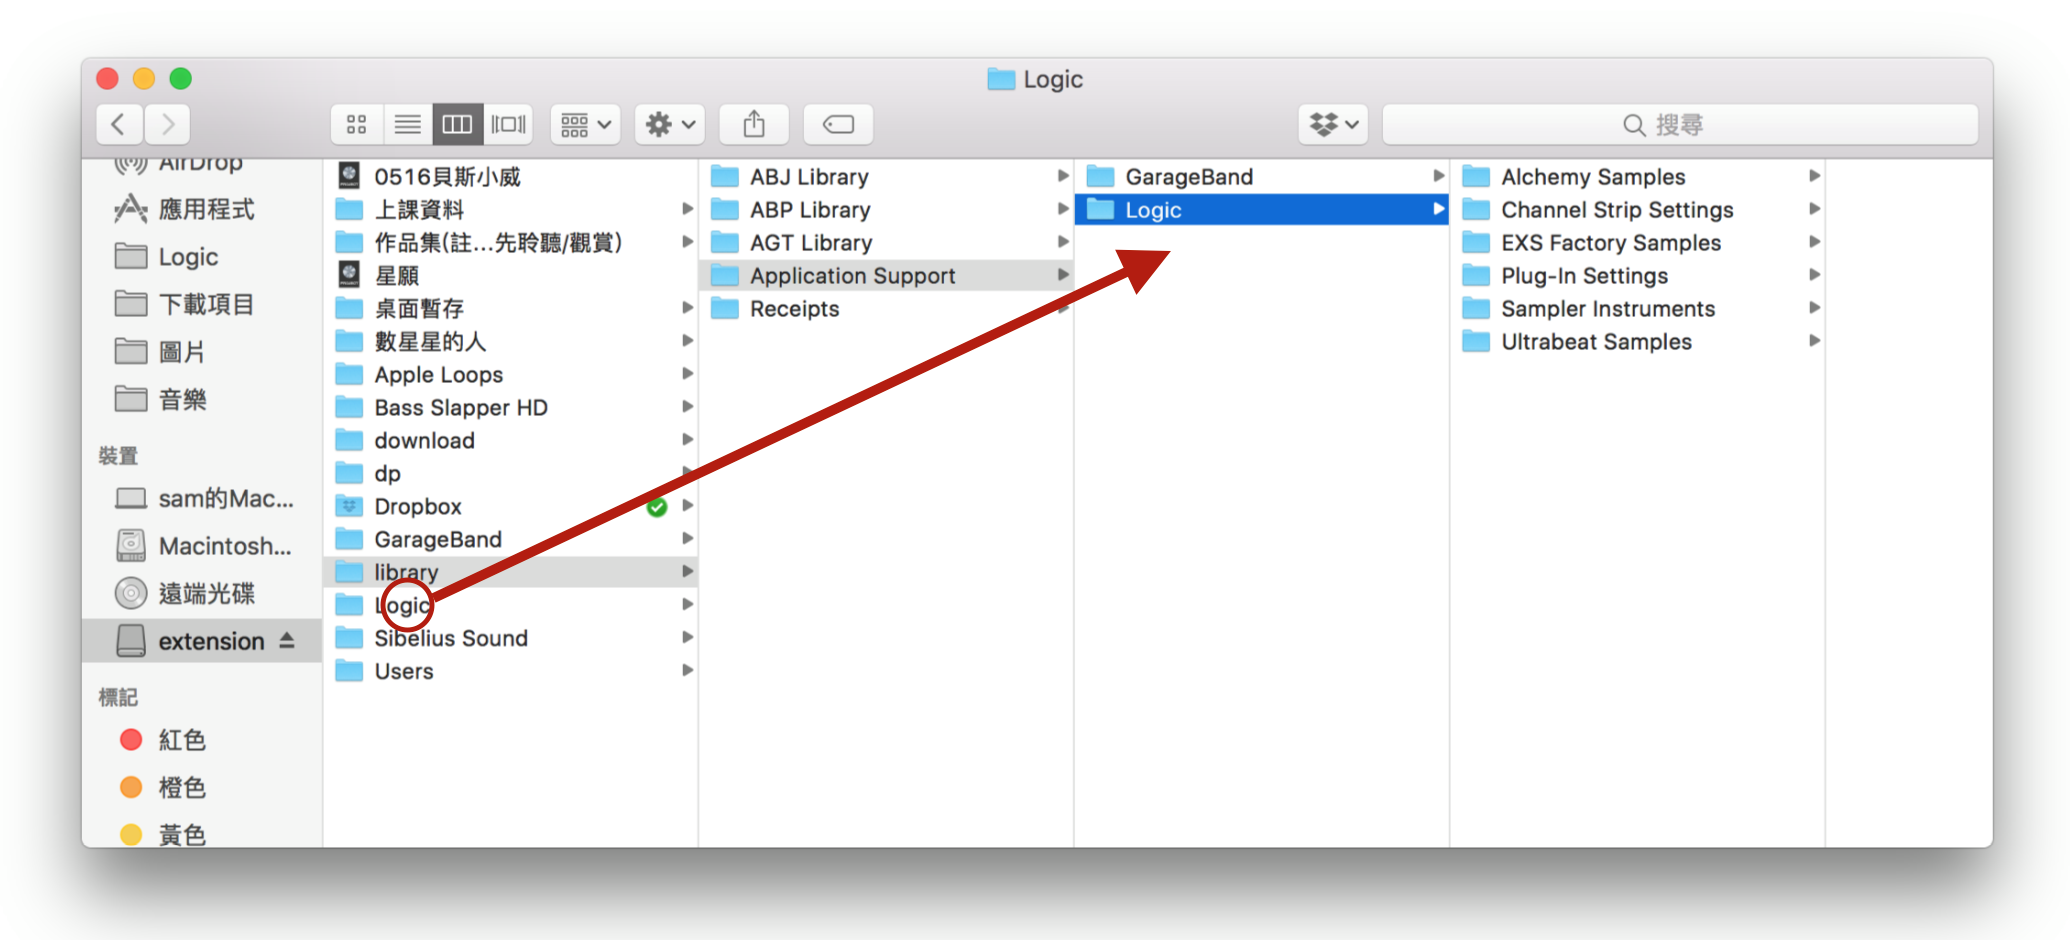
Task: Go back with the left chevron button
Action: tap(119, 124)
